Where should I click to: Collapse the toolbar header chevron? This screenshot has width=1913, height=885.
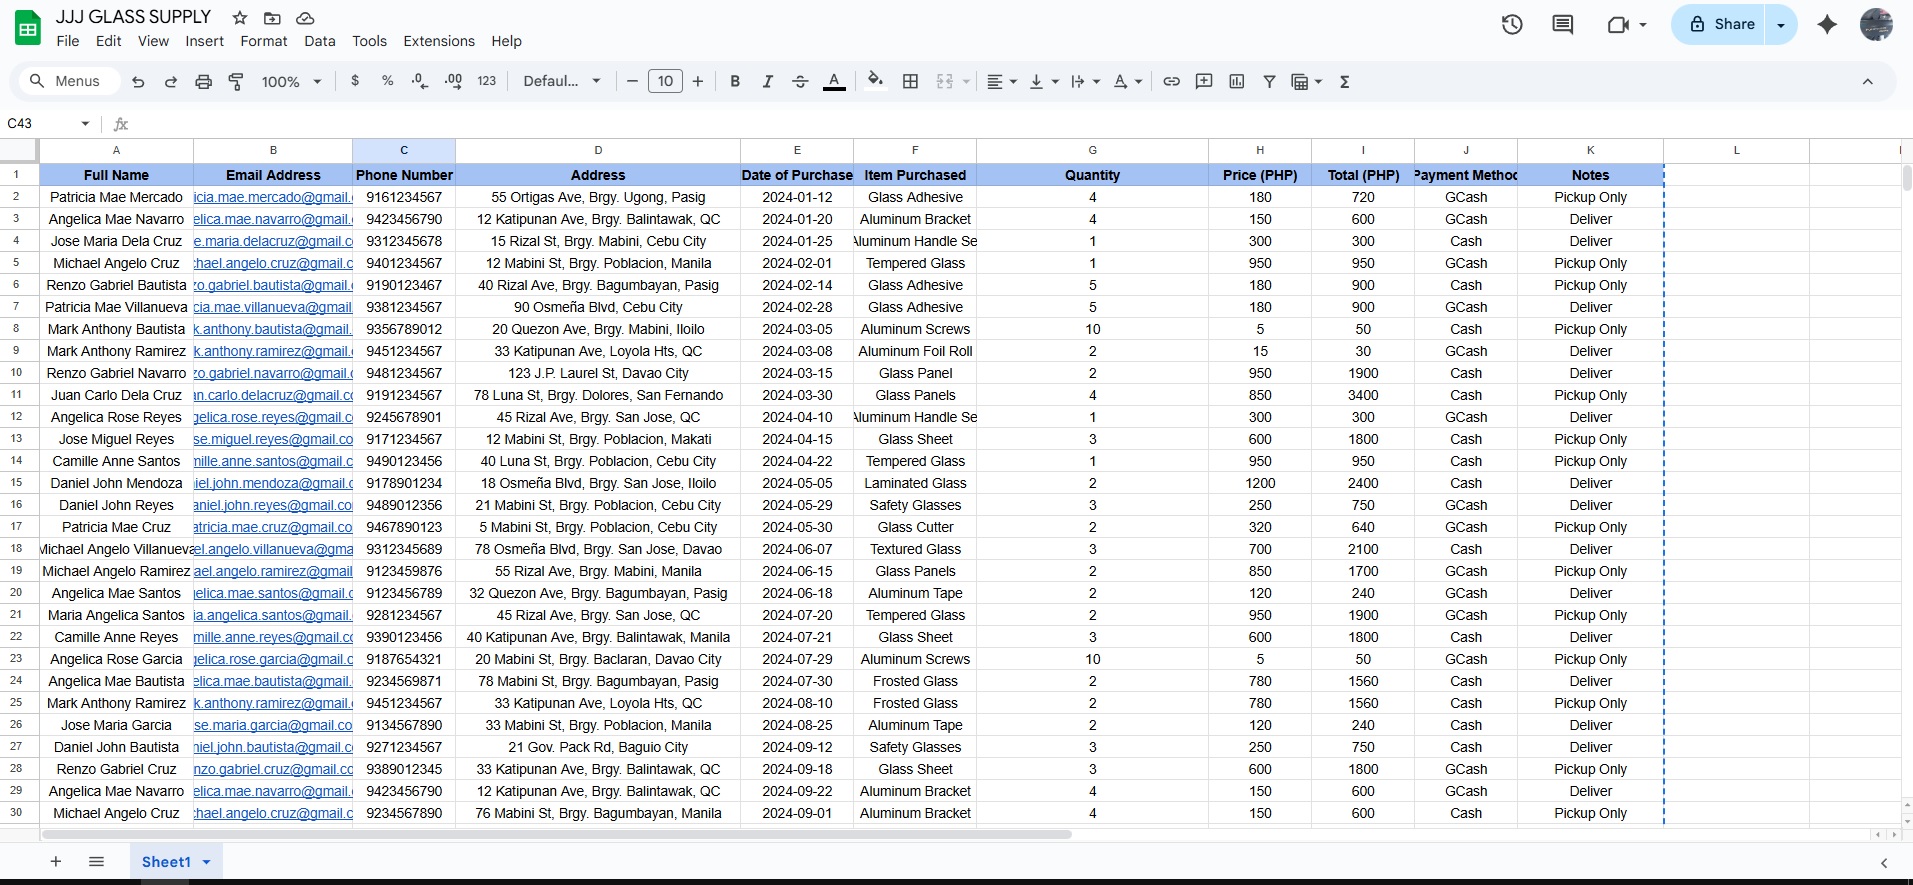pyautogui.click(x=1867, y=82)
